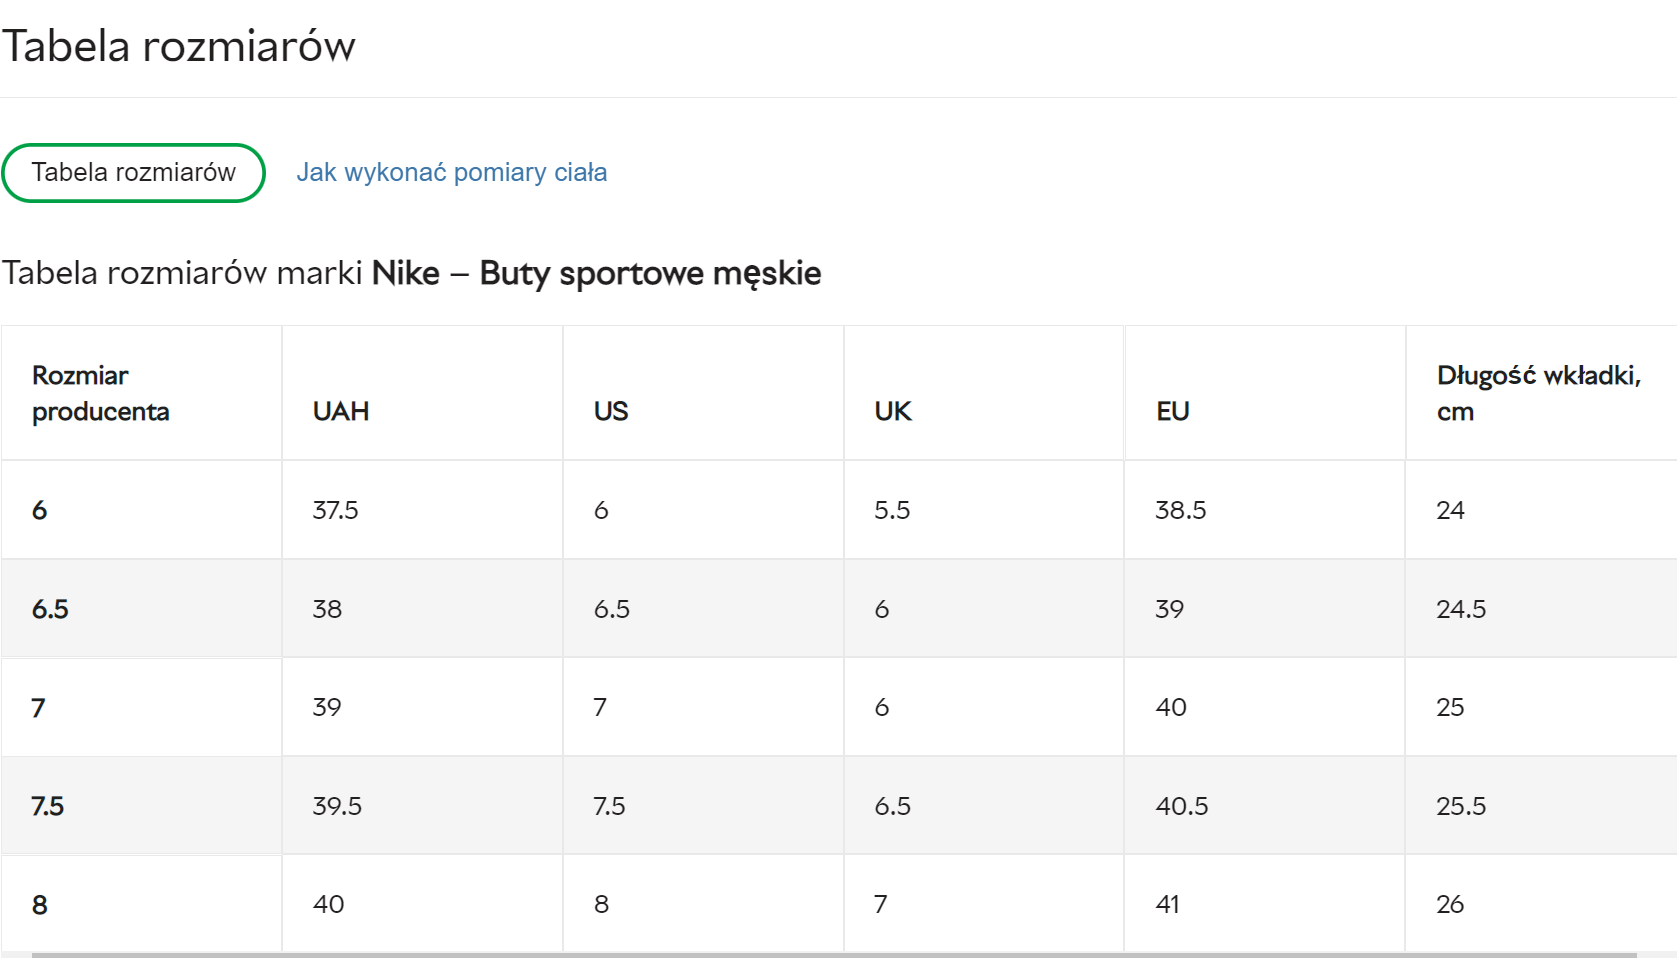Select the green-outlined "Tabela rozmiarów" tab
The image size is (1677, 958).
133,173
